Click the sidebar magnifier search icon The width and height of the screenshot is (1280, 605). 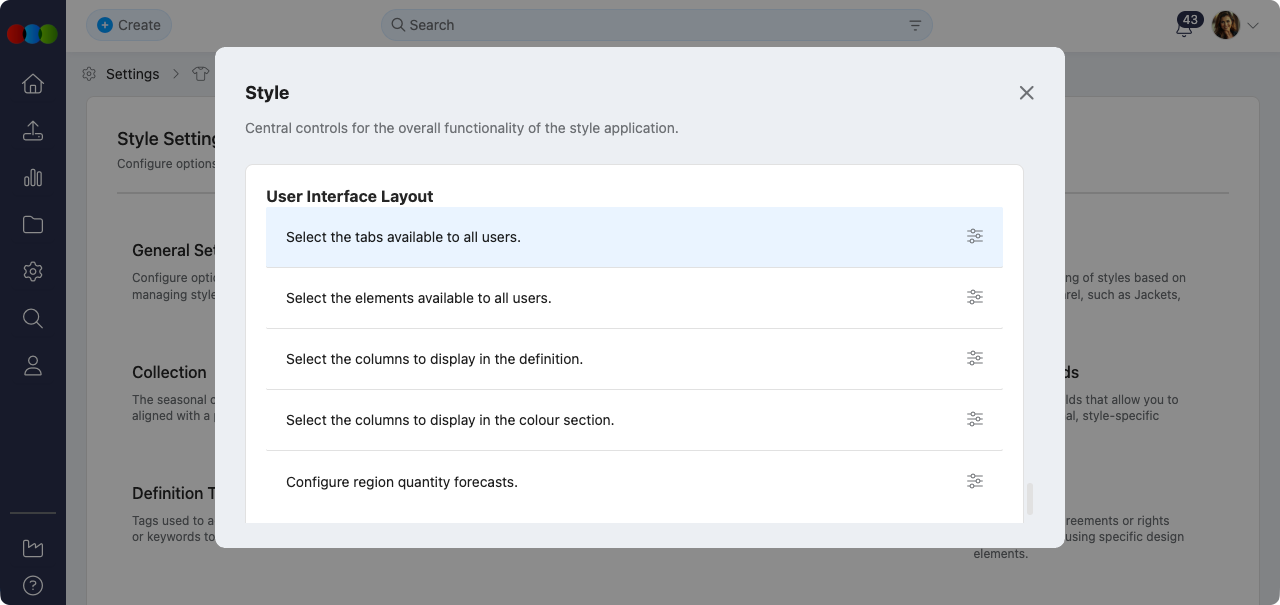coord(33,319)
